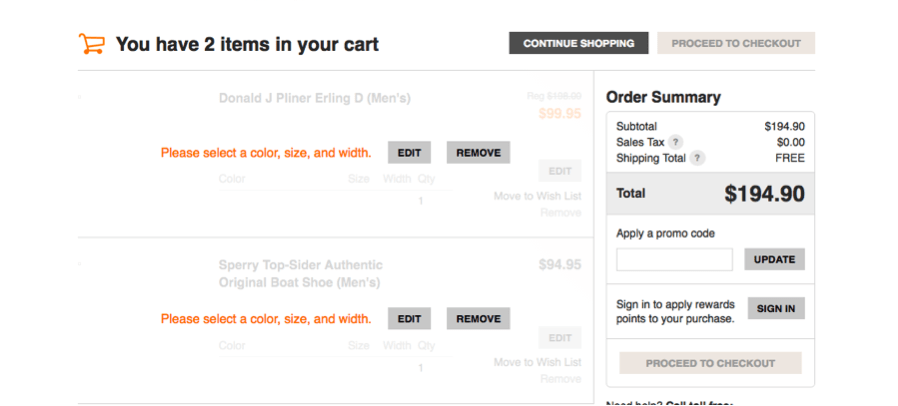Click the faded Edit button for Donald J Pliner
The image size is (898, 406).
(560, 171)
